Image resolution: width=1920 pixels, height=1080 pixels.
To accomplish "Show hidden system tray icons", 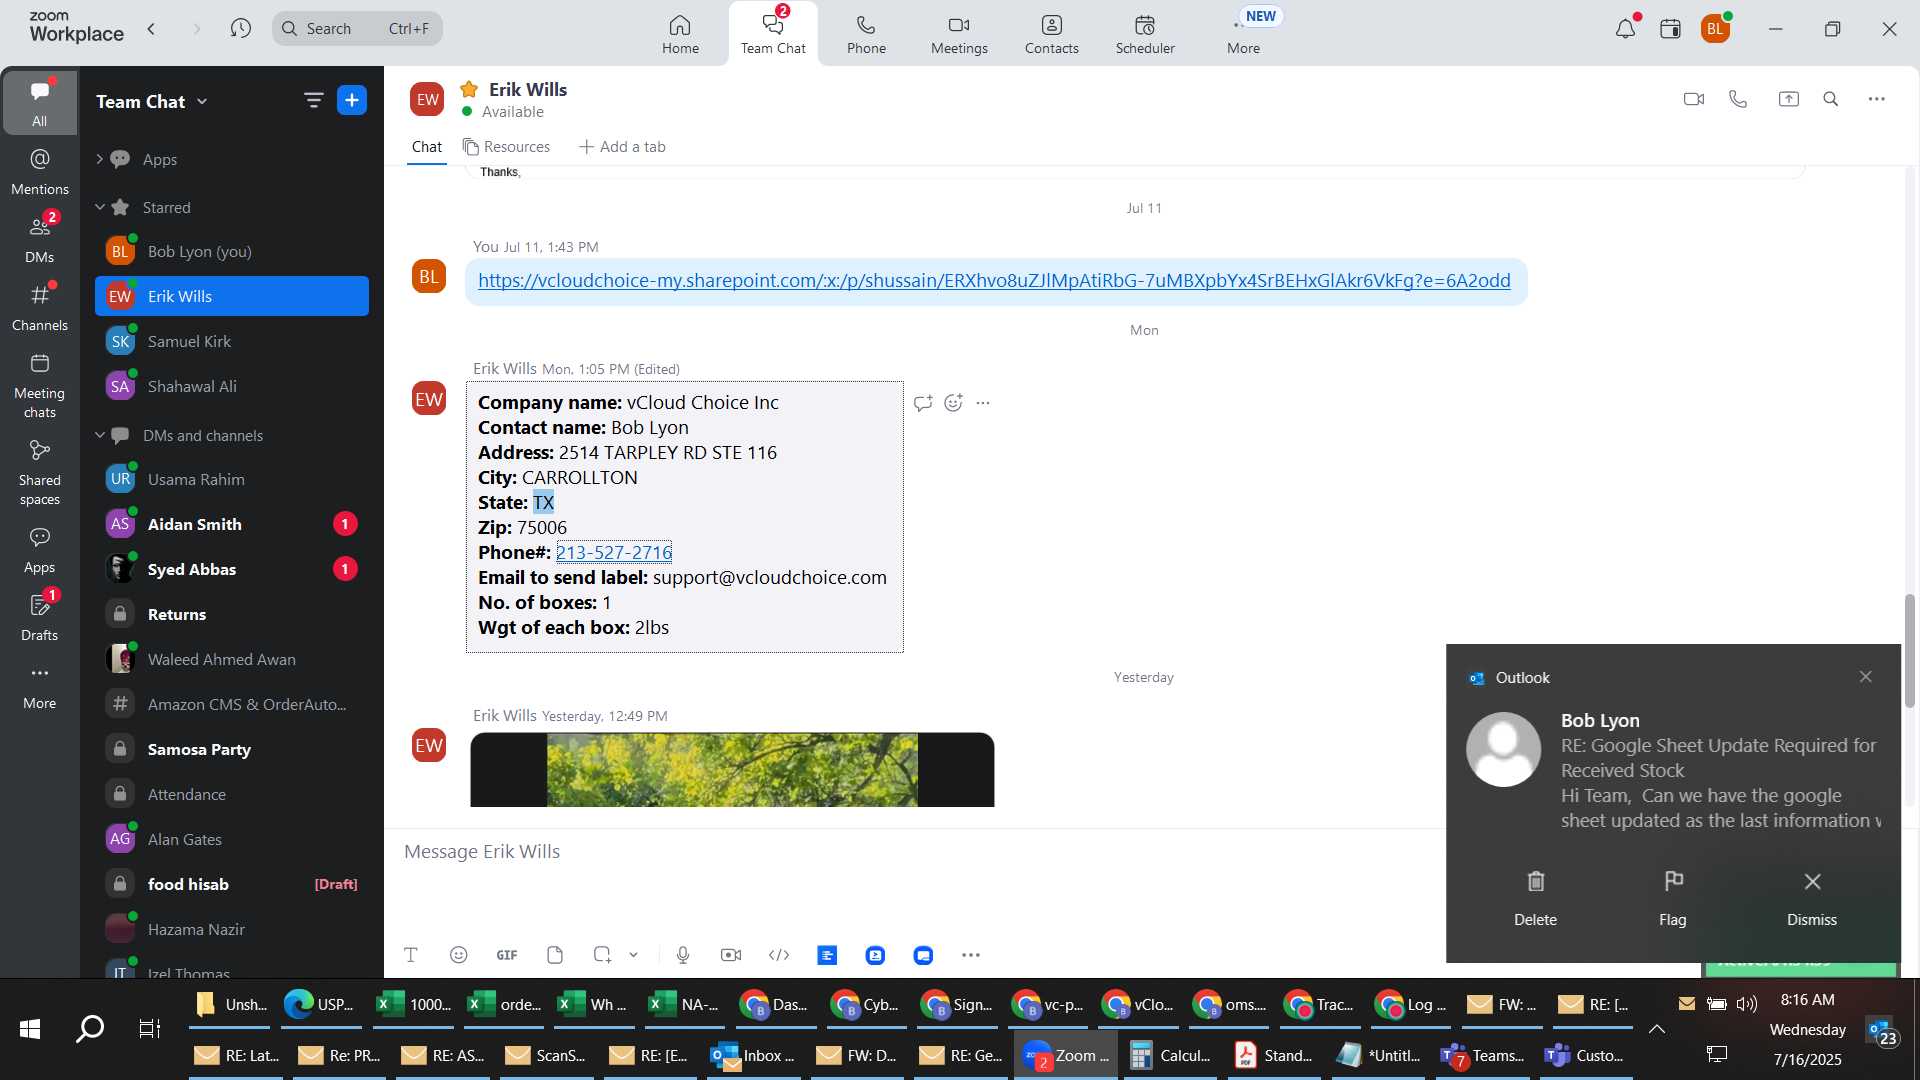I will [1657, 1028].
